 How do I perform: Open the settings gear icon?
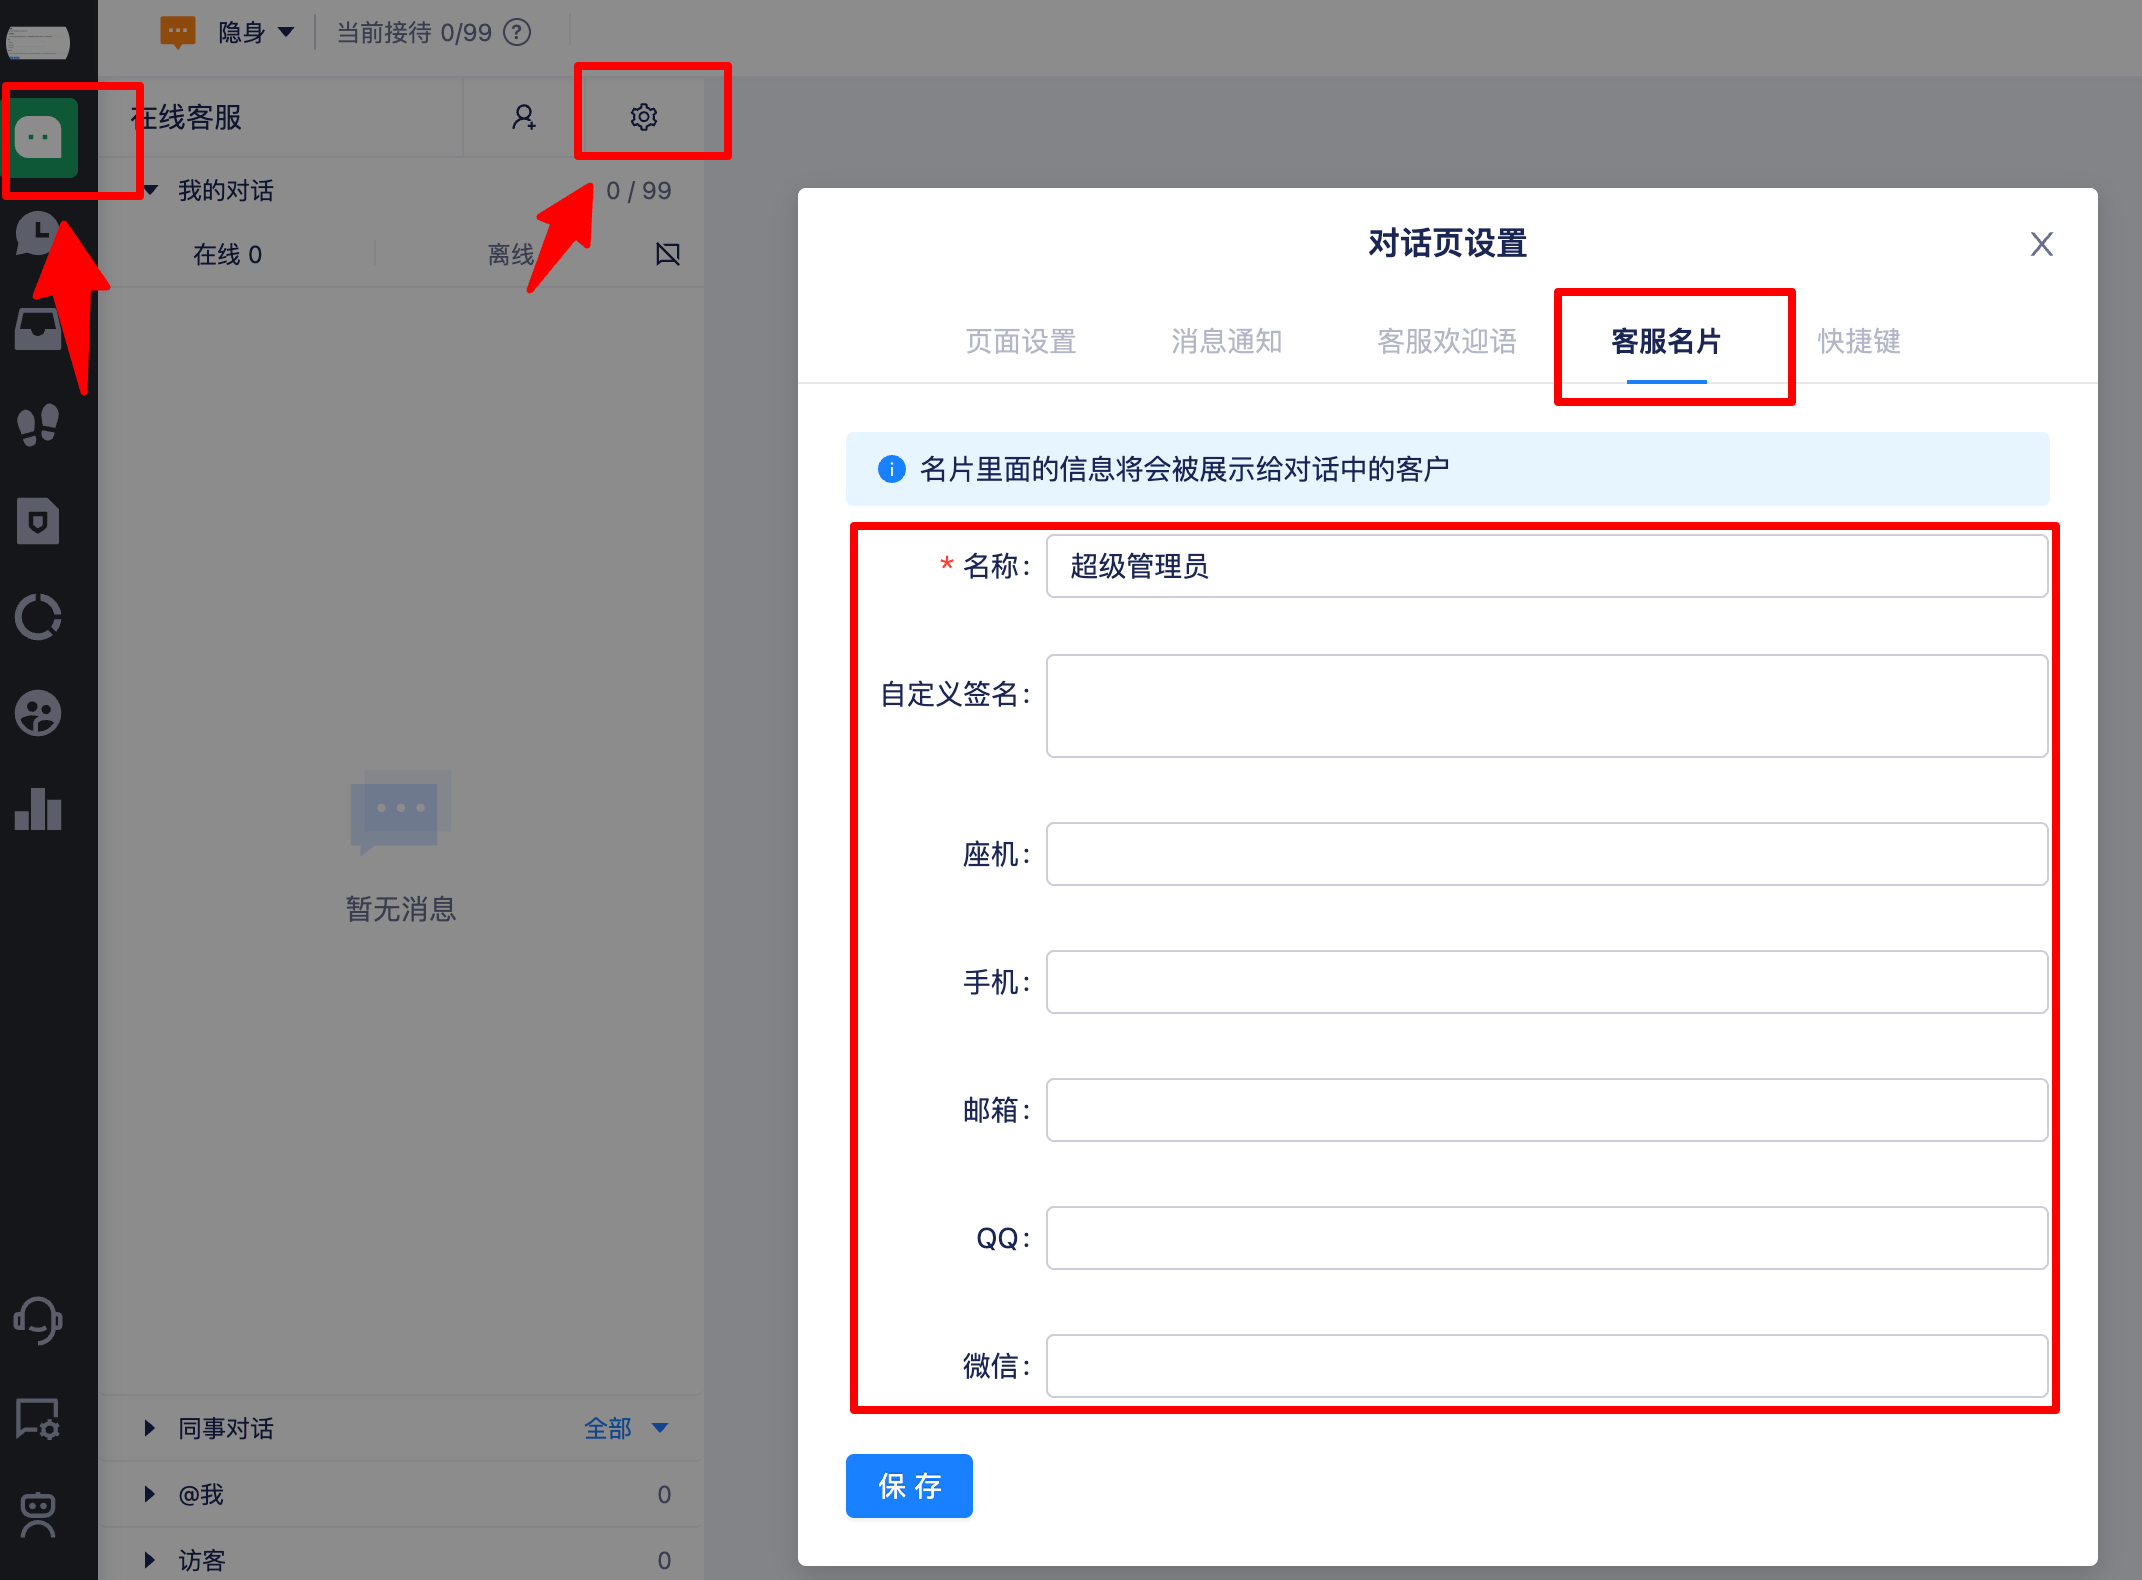pos(644,117)
